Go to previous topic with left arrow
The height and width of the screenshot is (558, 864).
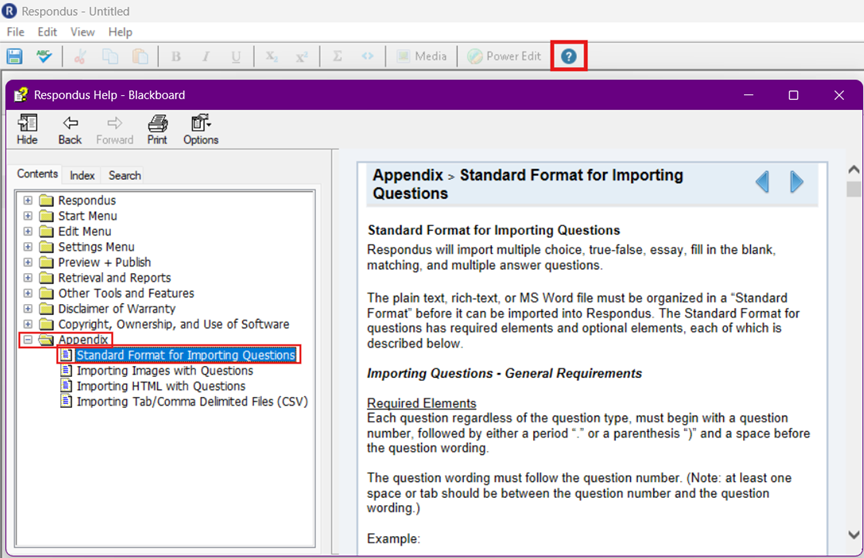(763, 182)
